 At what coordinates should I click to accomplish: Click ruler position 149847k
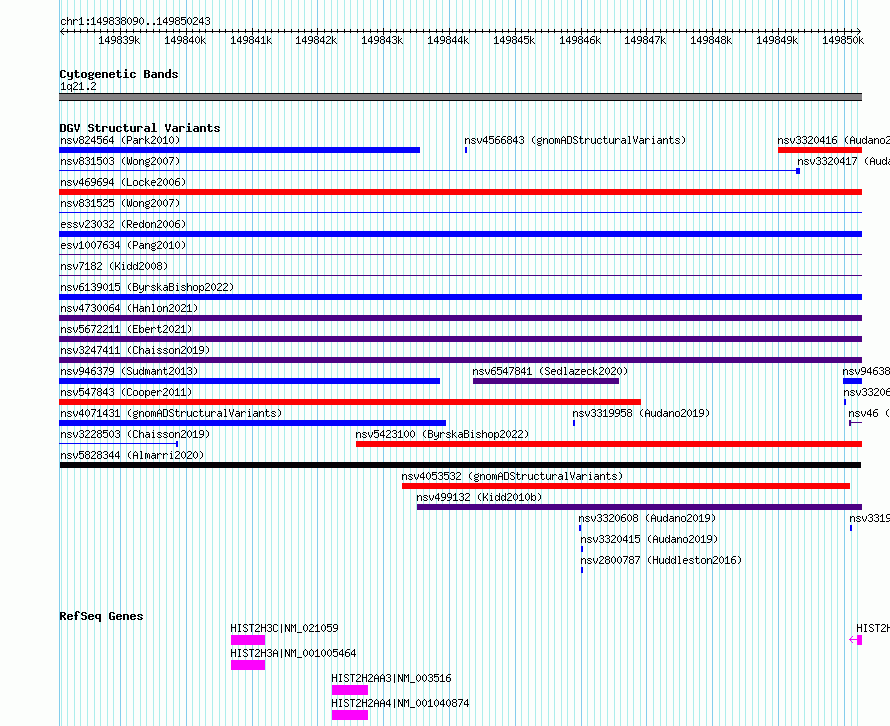coord(645,40)
